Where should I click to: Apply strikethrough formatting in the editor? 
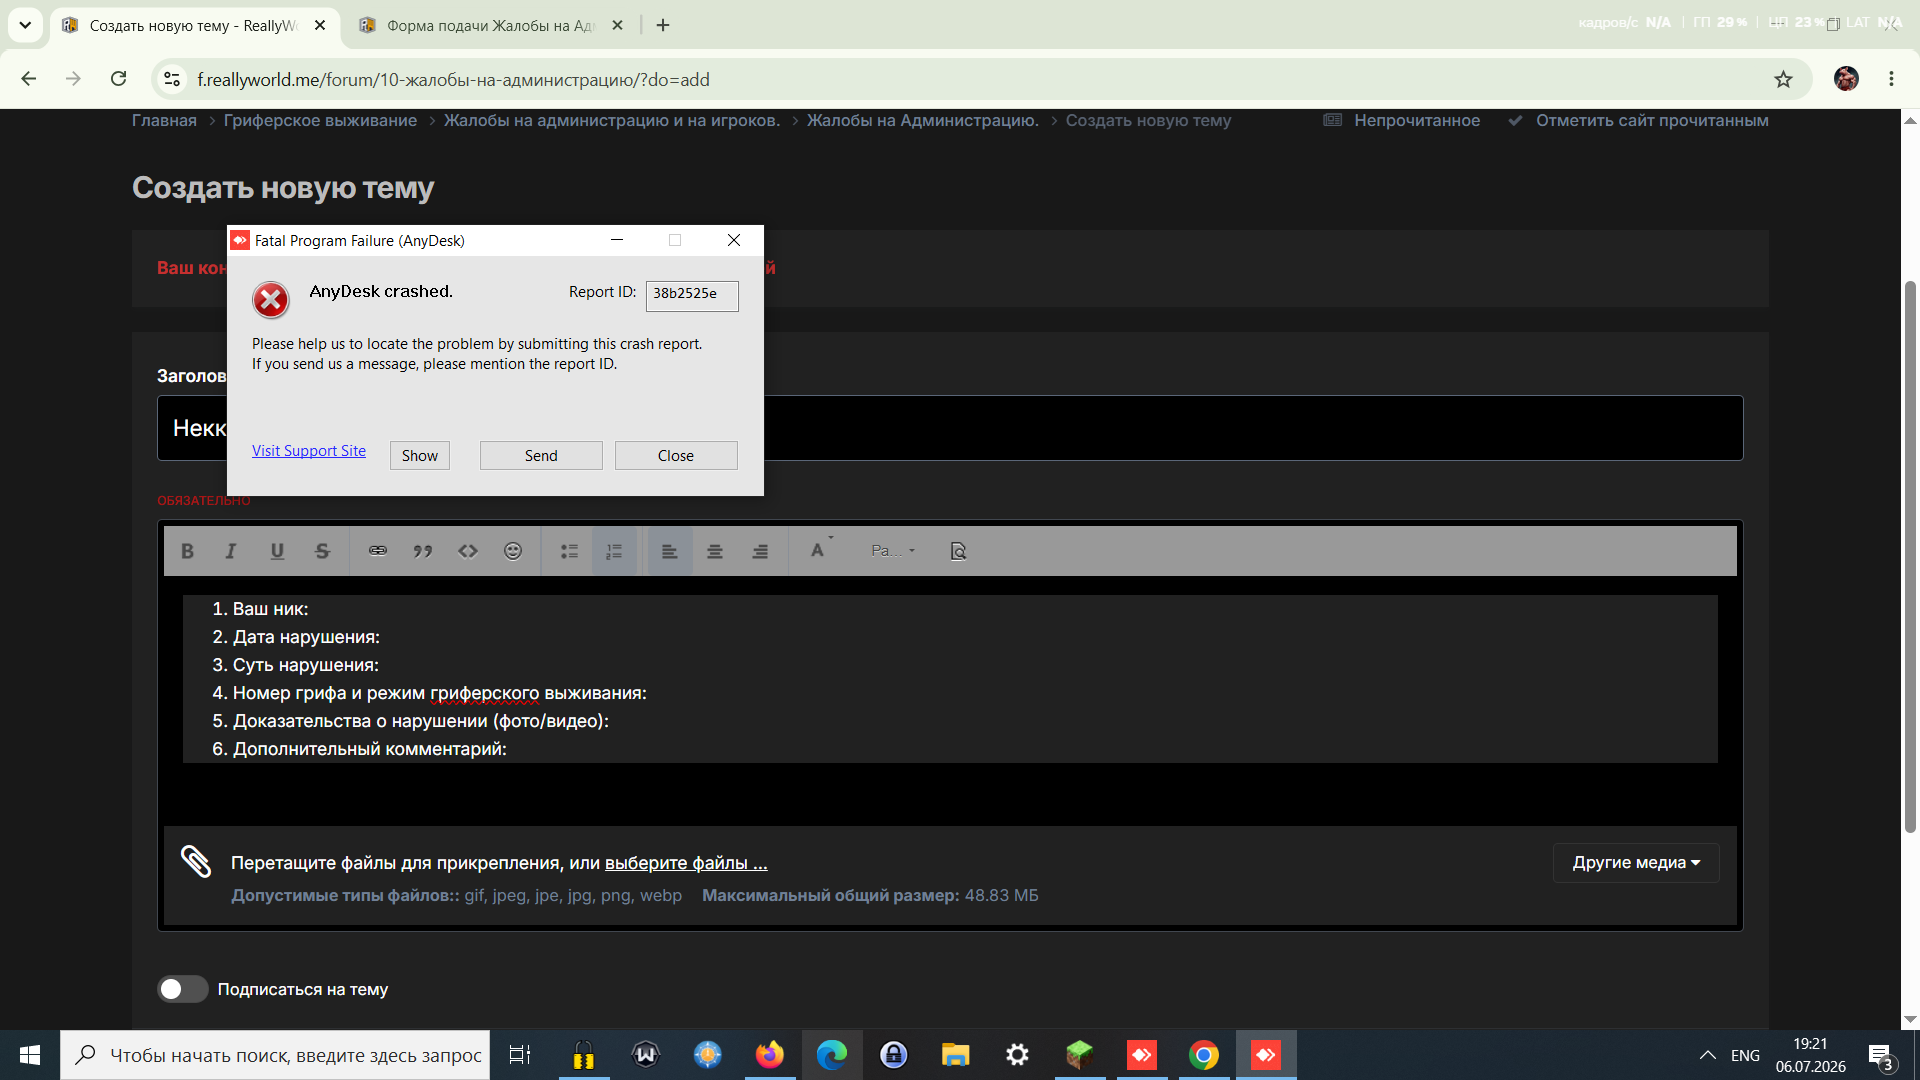point(322,551)
